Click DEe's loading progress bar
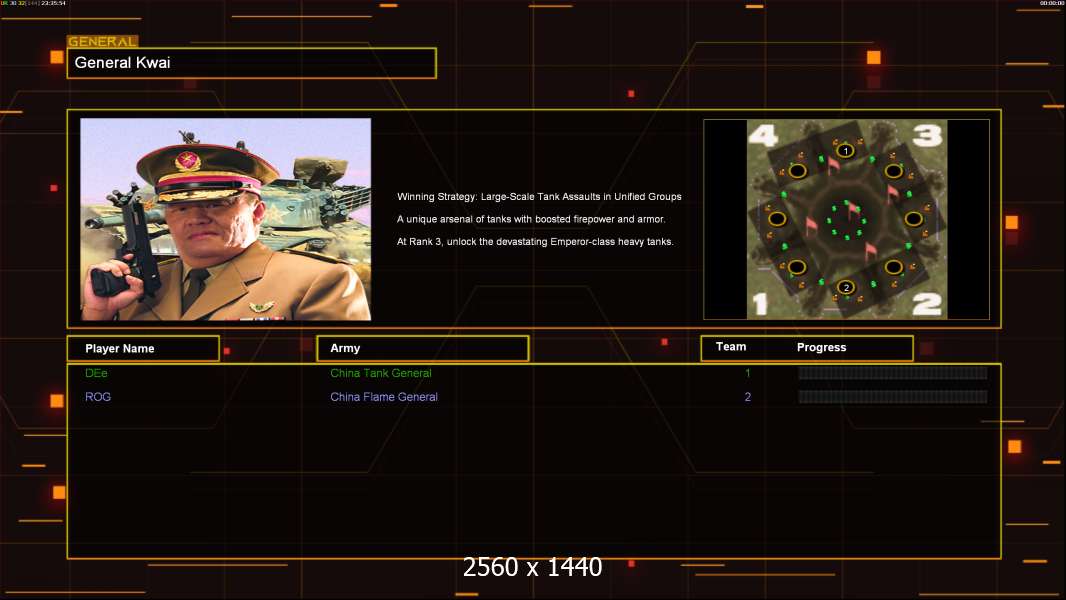Image resolution: width=1066 pixels, height=600 pixels. click(x=893, y=372)
